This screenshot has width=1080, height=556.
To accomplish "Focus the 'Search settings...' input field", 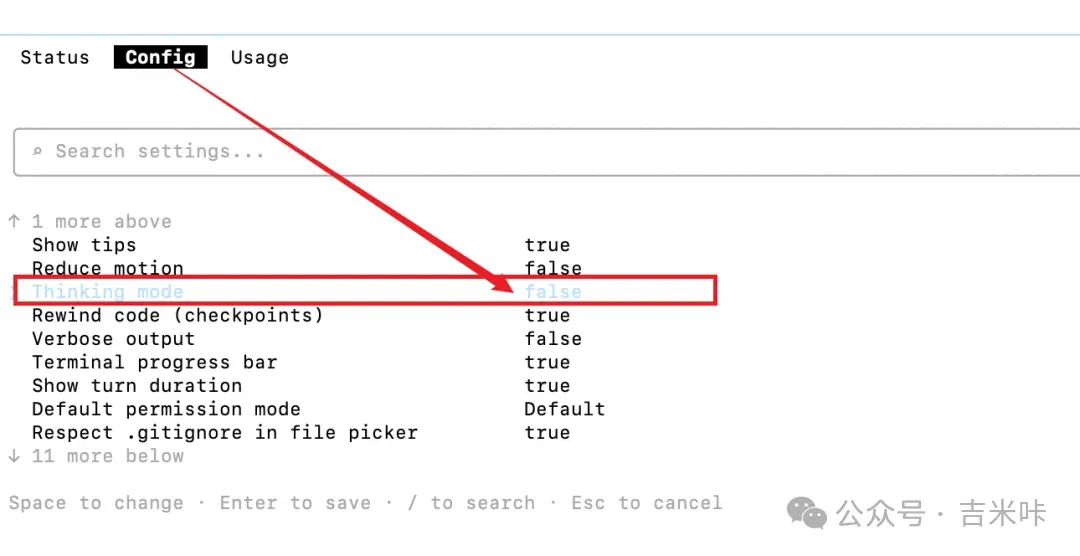I will click(500, 152).
